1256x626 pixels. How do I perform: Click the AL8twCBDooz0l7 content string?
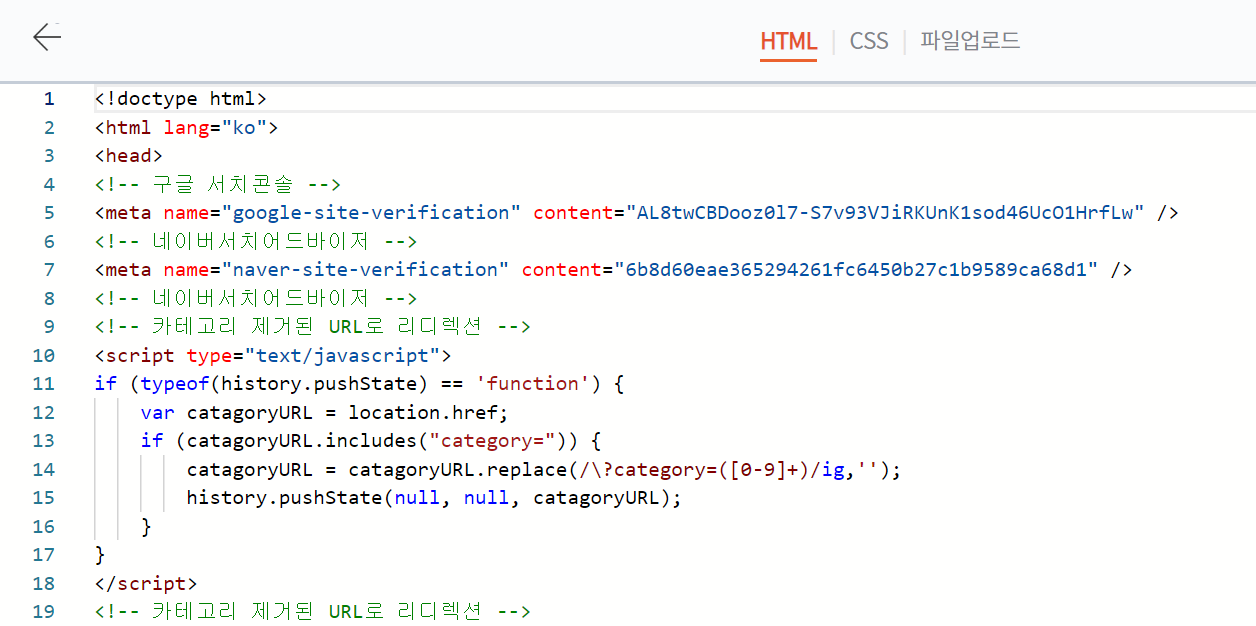coord(885,213)
